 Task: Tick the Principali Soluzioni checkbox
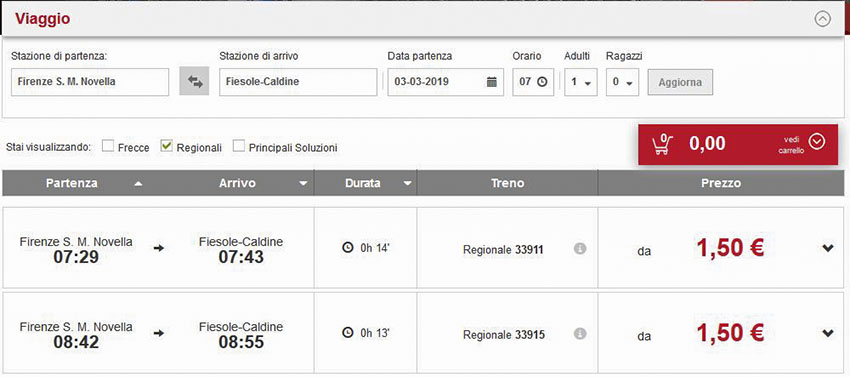(239, 146)
